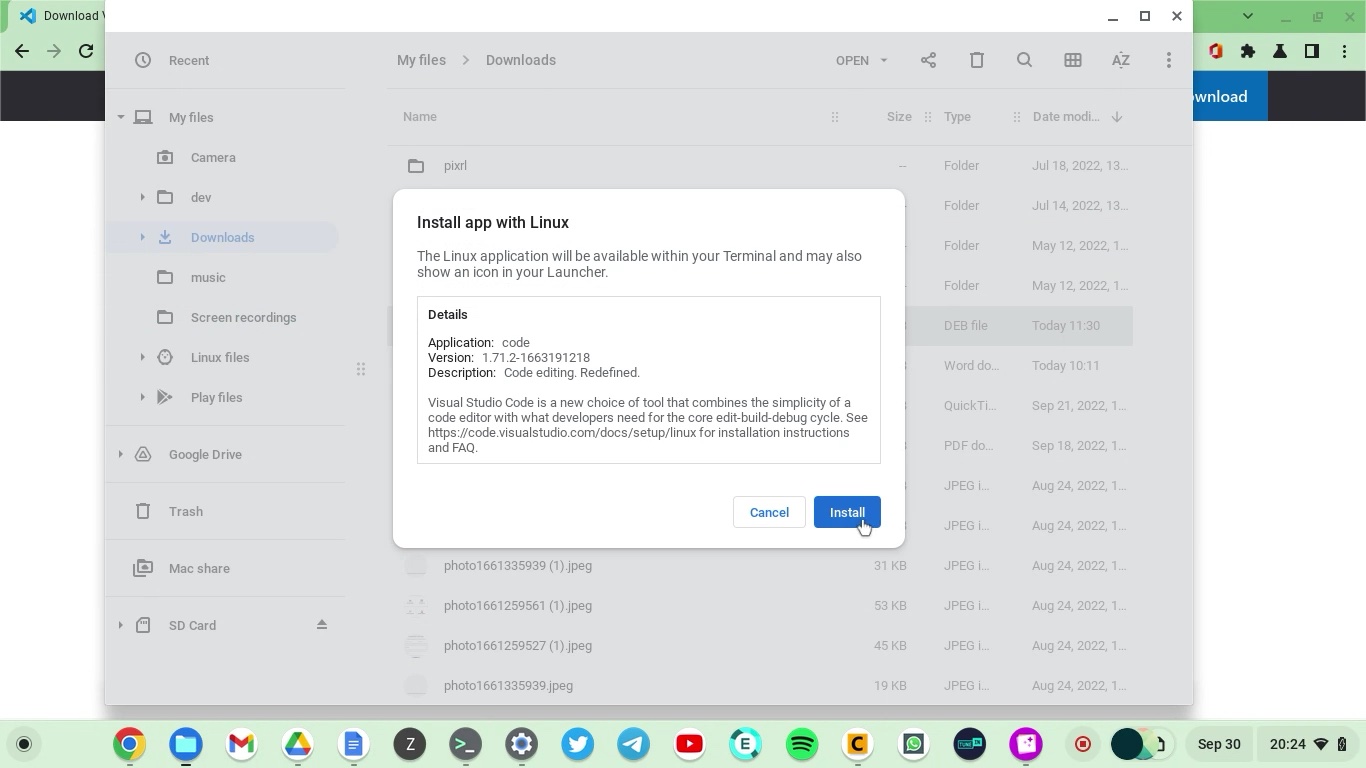
Task: Open the Chrome tab search chevron
Action: pyautogui.click(x=1248, y=16)
